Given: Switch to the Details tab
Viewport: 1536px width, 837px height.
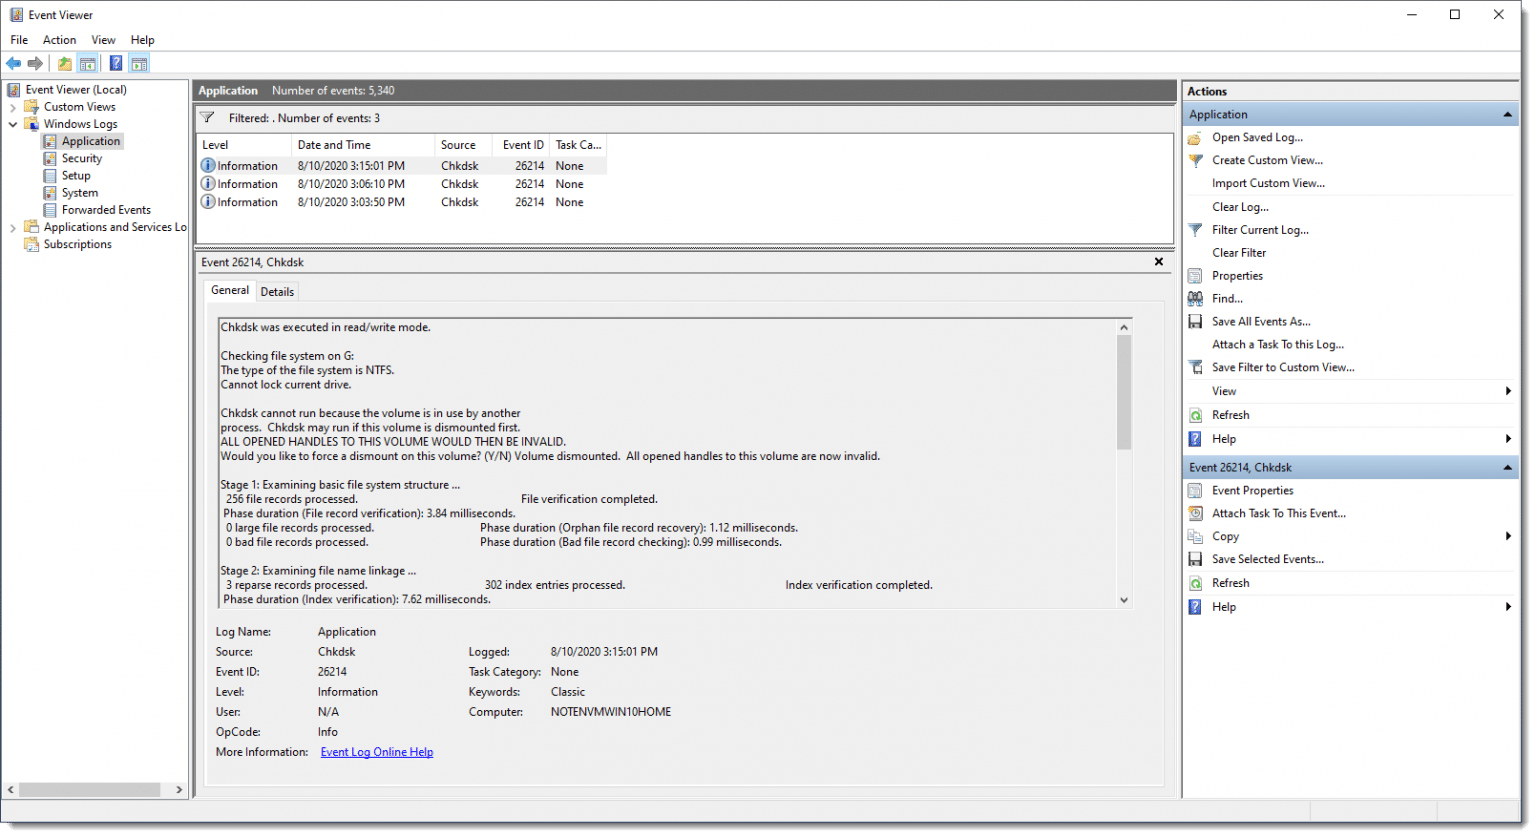Looking at the screenshot, I should coord(277,291).
